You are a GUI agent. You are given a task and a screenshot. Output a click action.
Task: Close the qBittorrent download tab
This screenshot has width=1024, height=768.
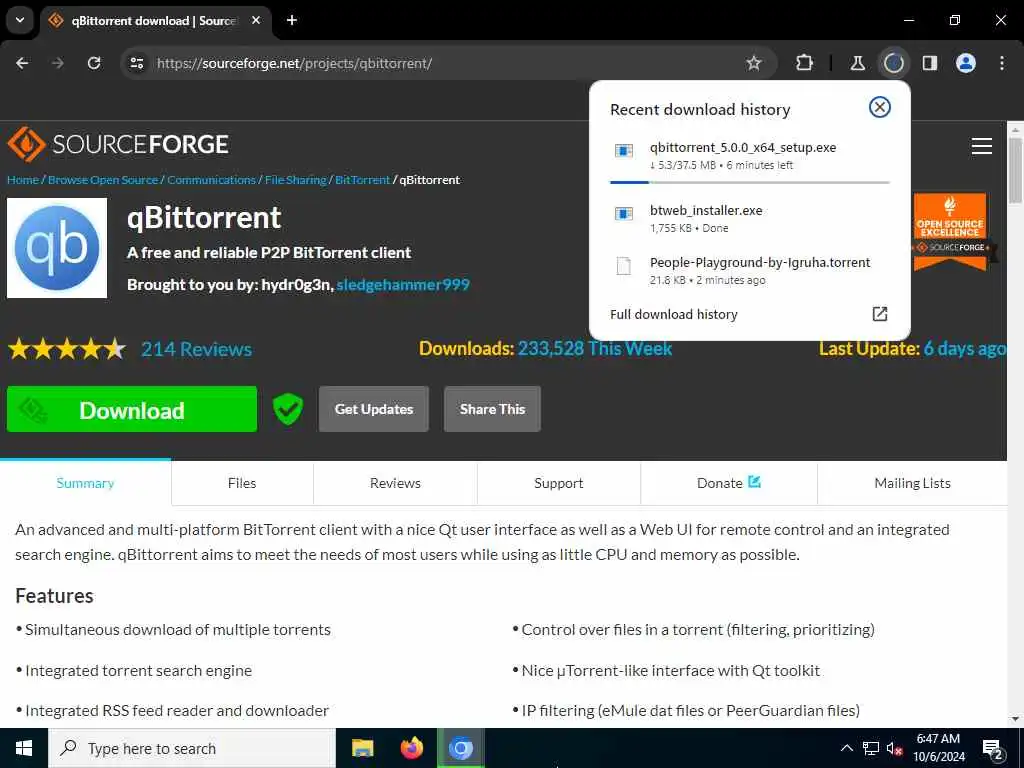point(256,20)
